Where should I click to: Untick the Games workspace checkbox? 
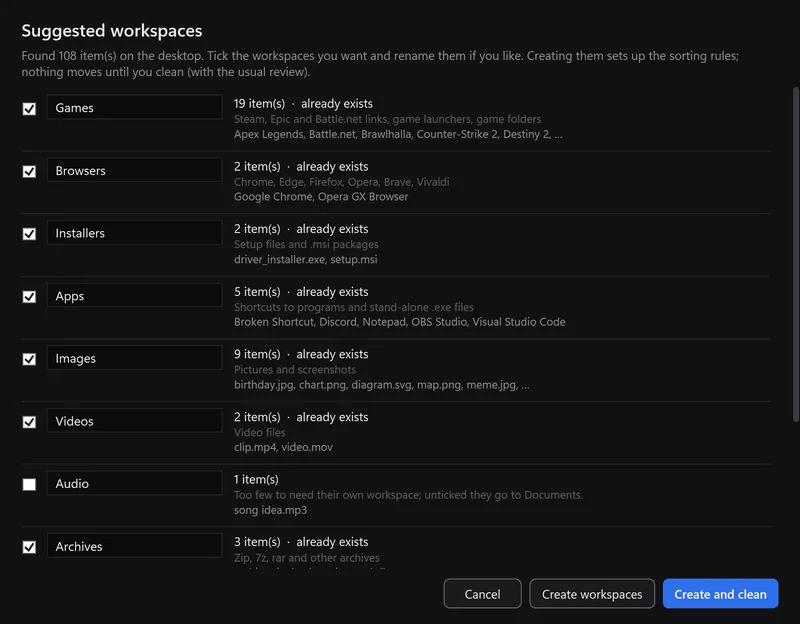pos(29,109)
